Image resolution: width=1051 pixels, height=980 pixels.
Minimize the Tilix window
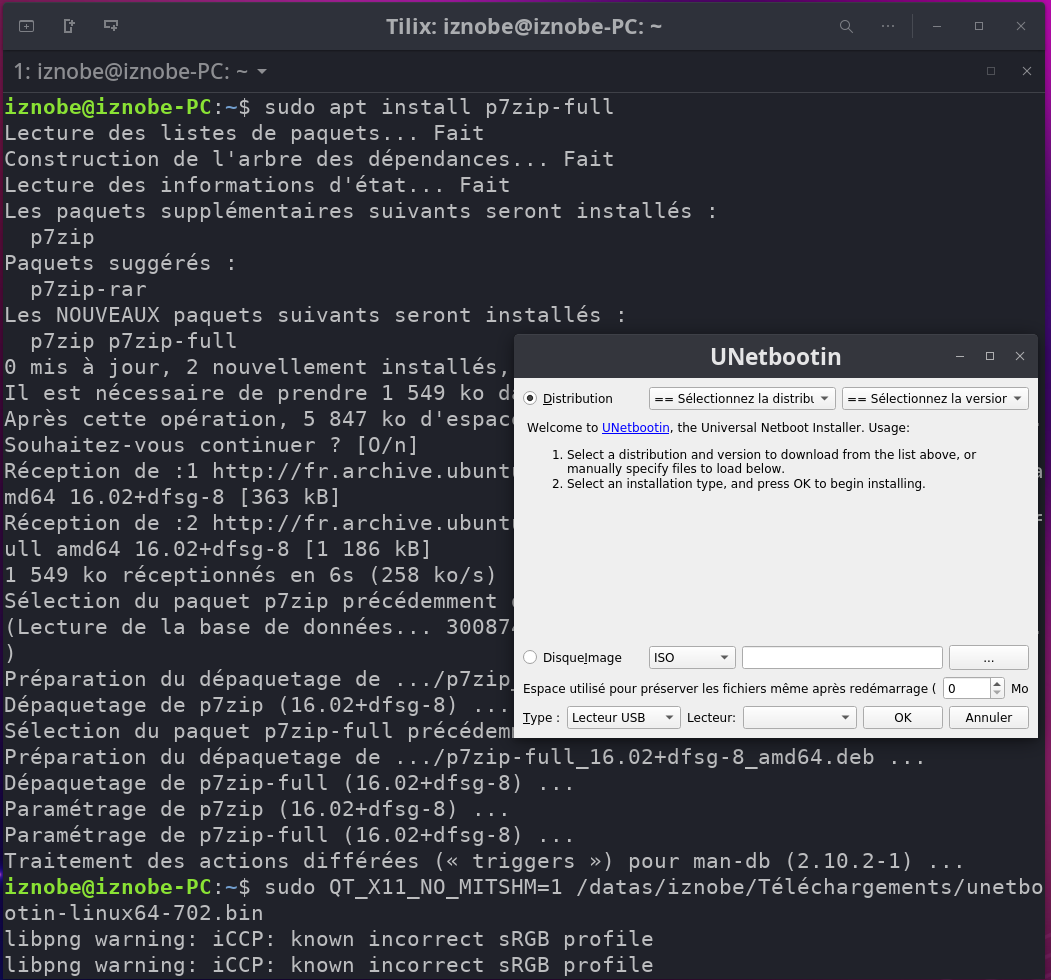(x=937, y=26)
